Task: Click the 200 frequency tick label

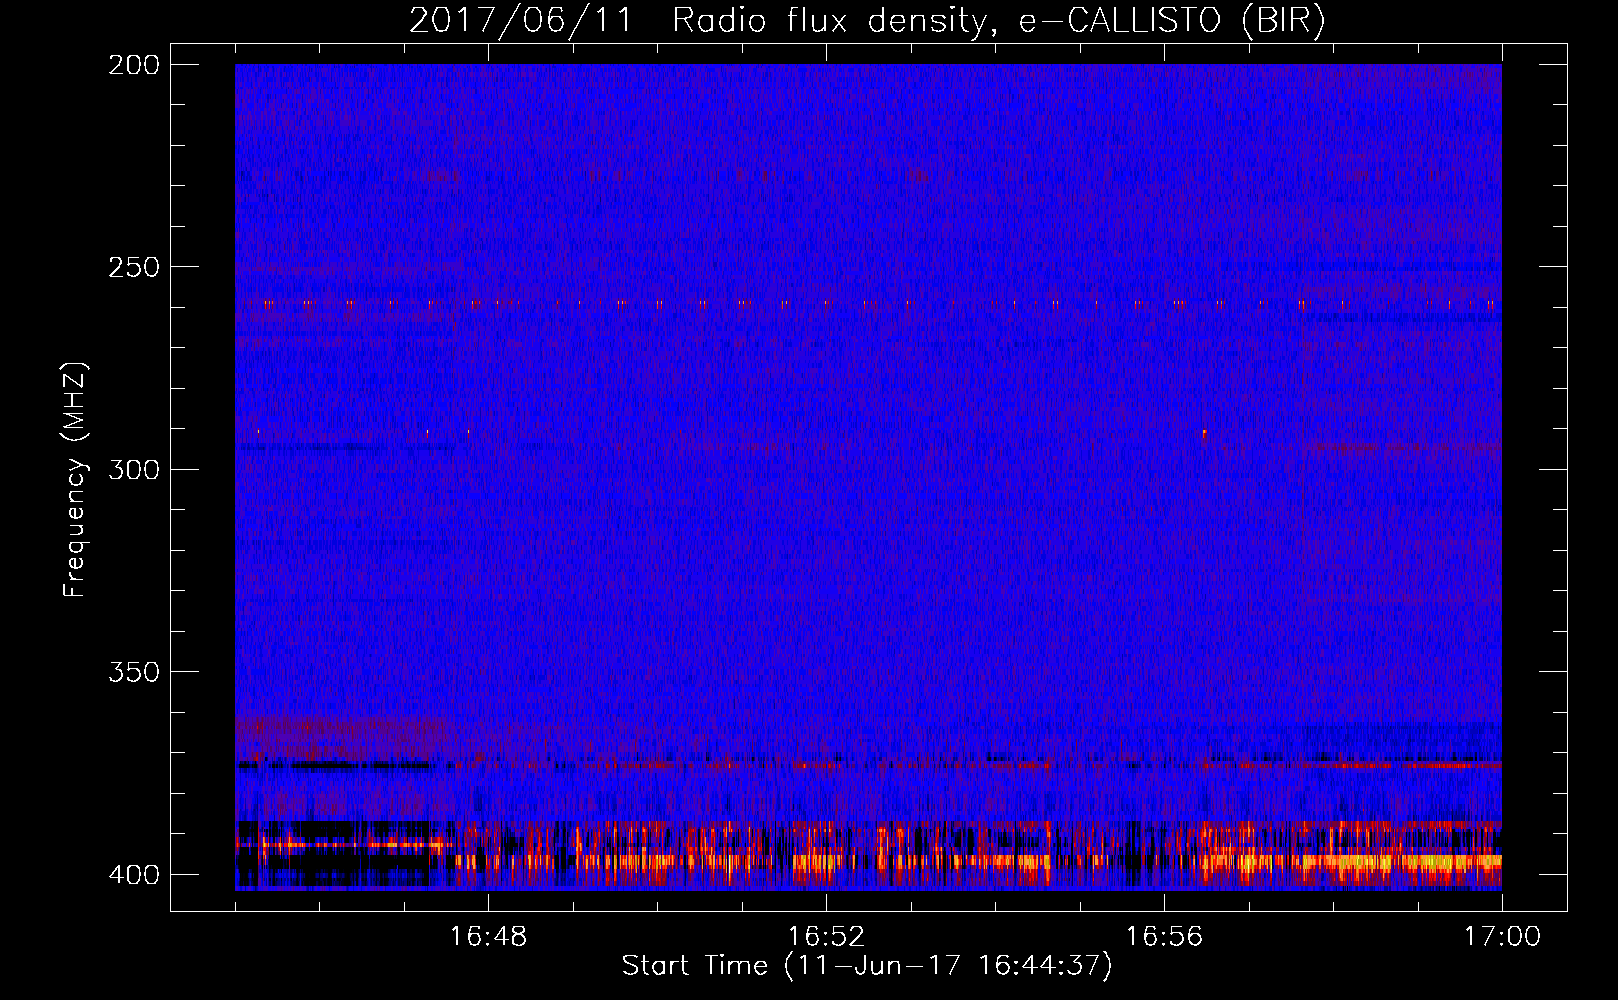Action: [133, 65]
